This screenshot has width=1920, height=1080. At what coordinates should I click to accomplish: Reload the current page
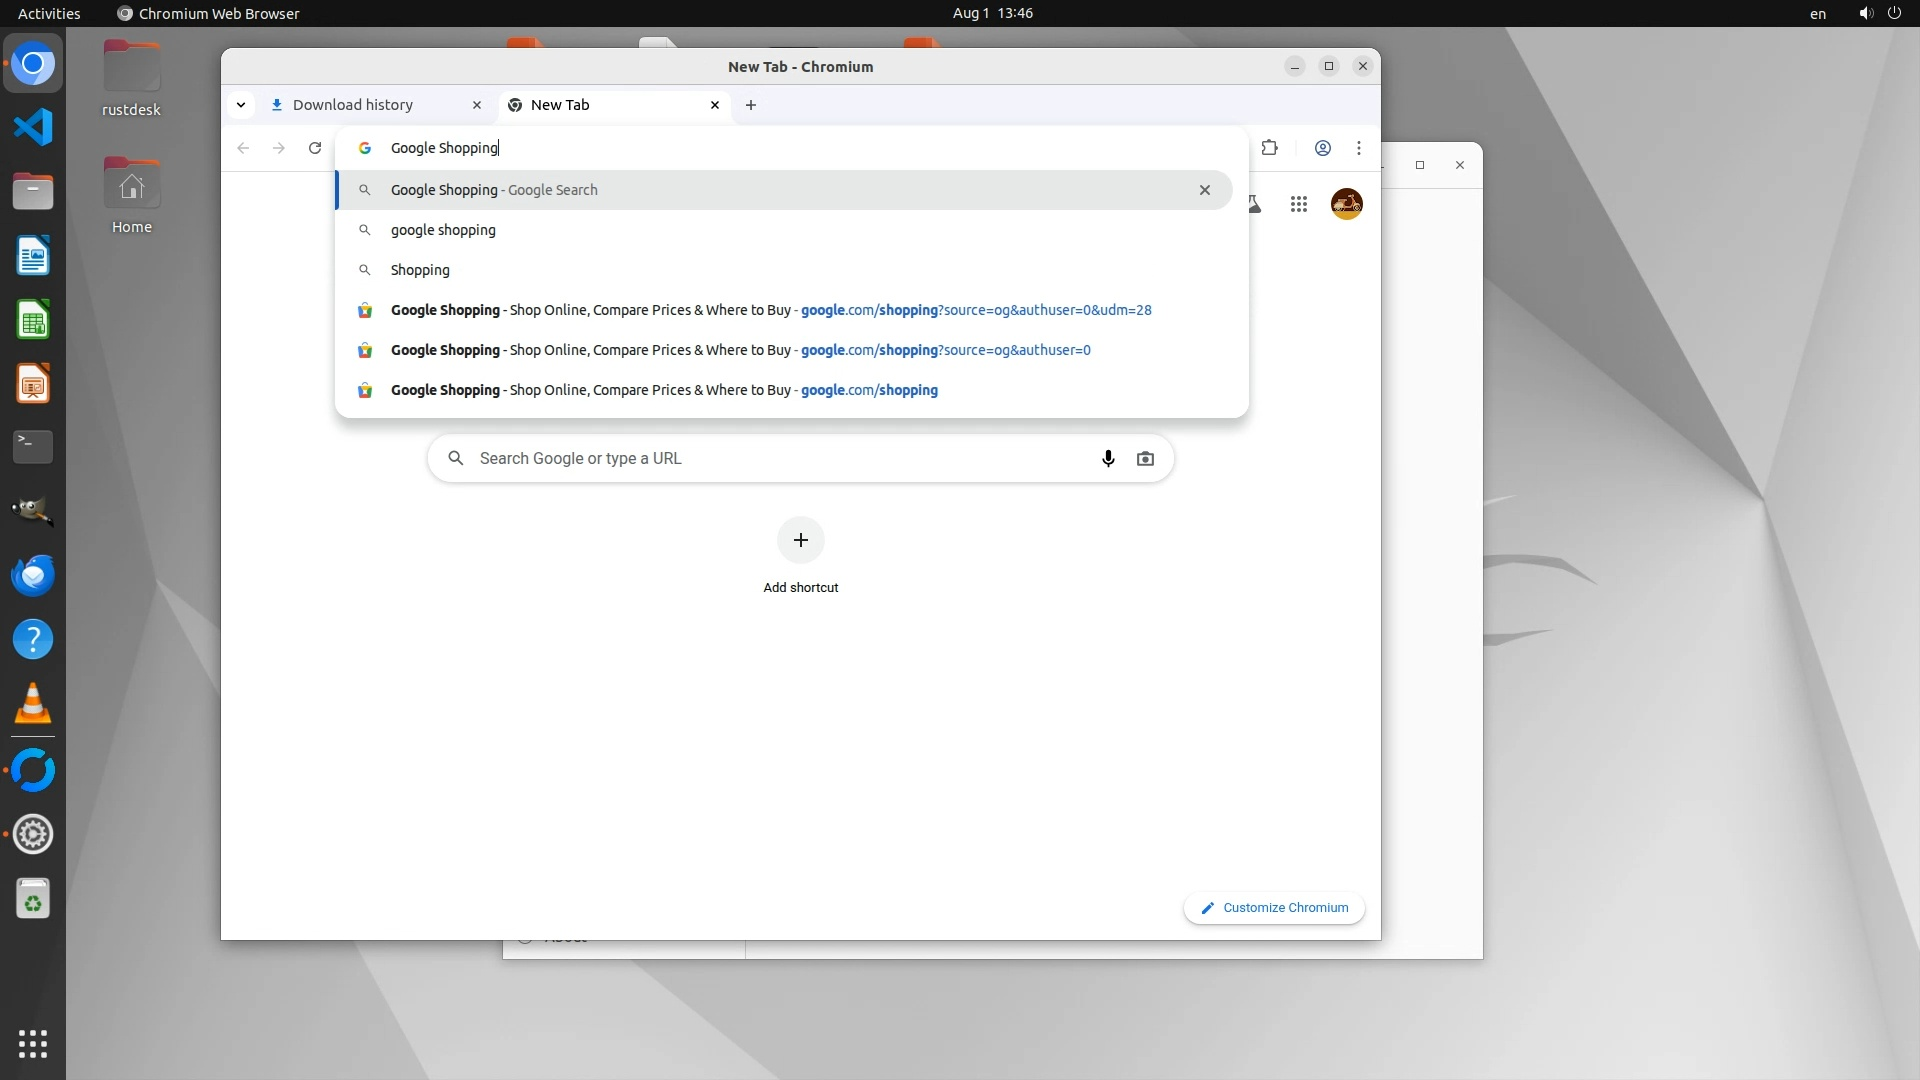[315, 148]
